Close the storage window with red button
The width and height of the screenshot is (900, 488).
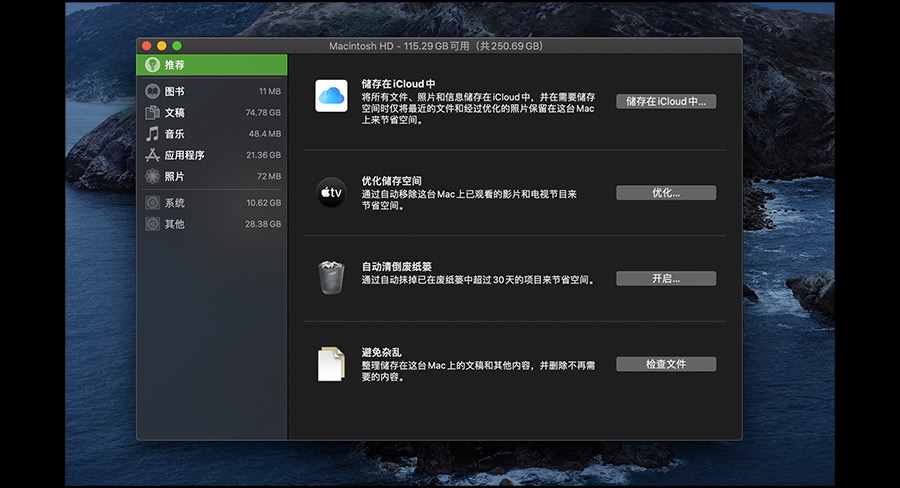[x=147, y=46]
